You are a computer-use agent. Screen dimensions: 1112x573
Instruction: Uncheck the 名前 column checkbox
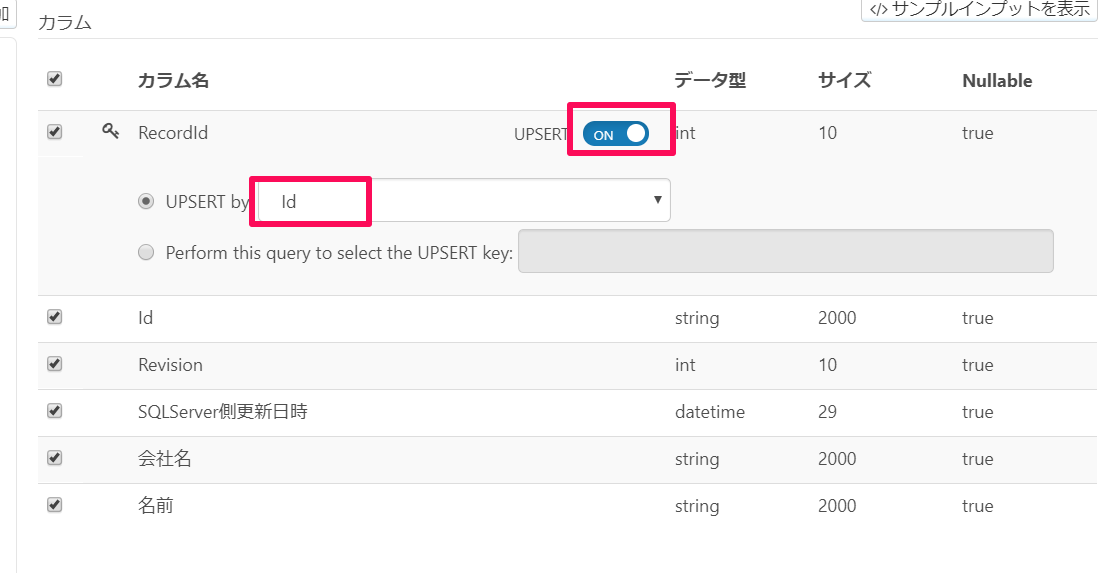(54, 505)
